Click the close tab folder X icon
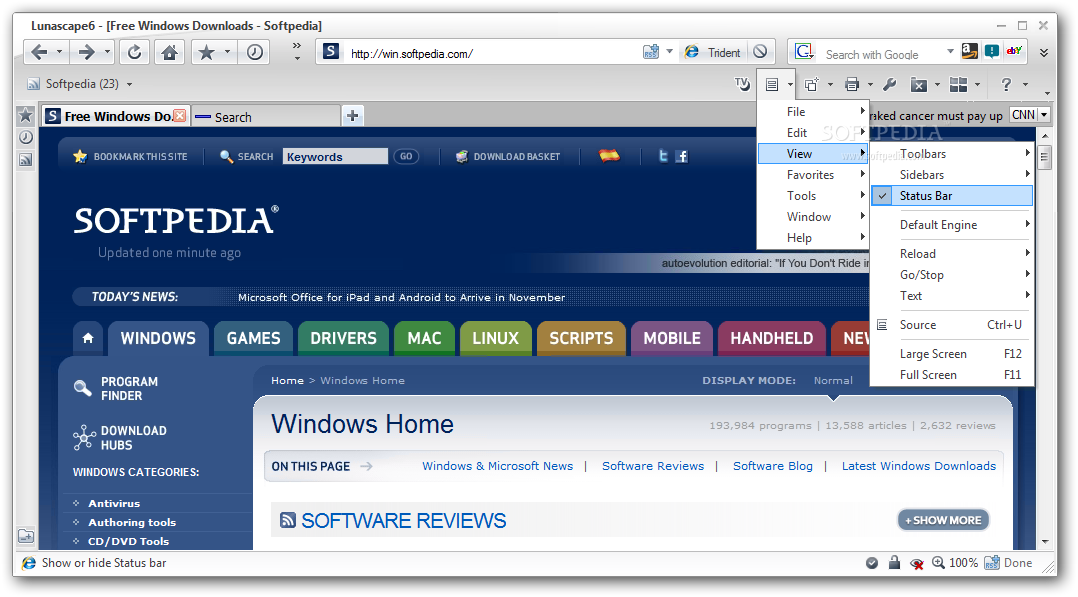The width and height of the screenshot is (1078, 597). click(x=918, y=85)
